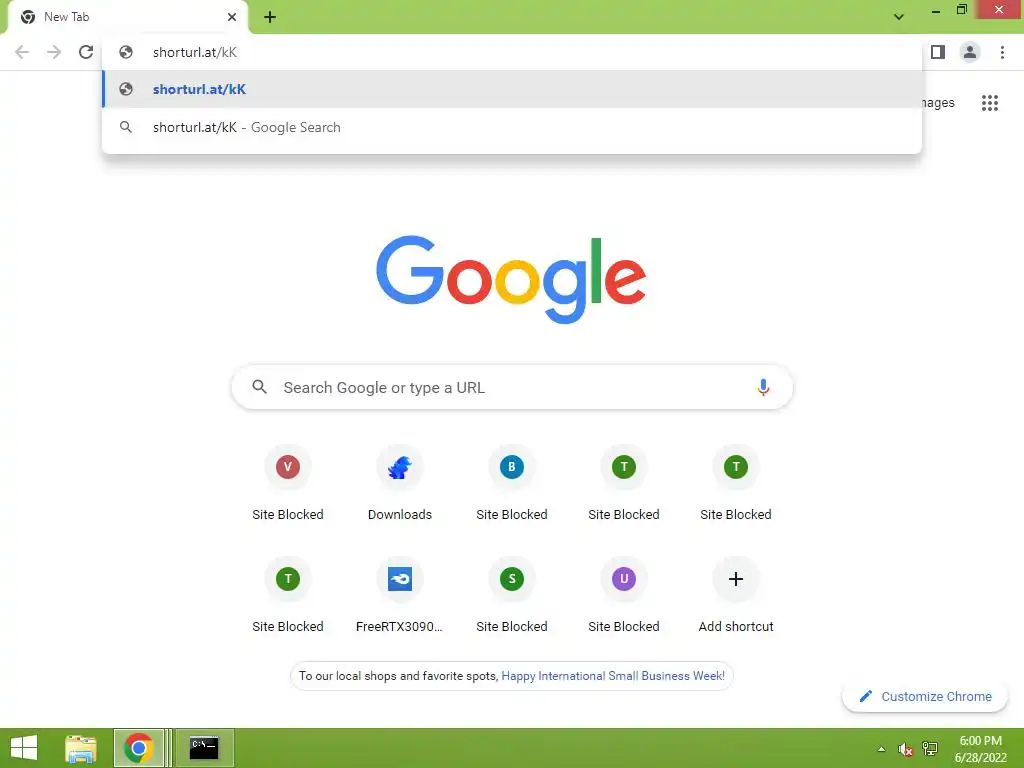Open the clock showing 6:00 PM

click(x=980, y=749)
